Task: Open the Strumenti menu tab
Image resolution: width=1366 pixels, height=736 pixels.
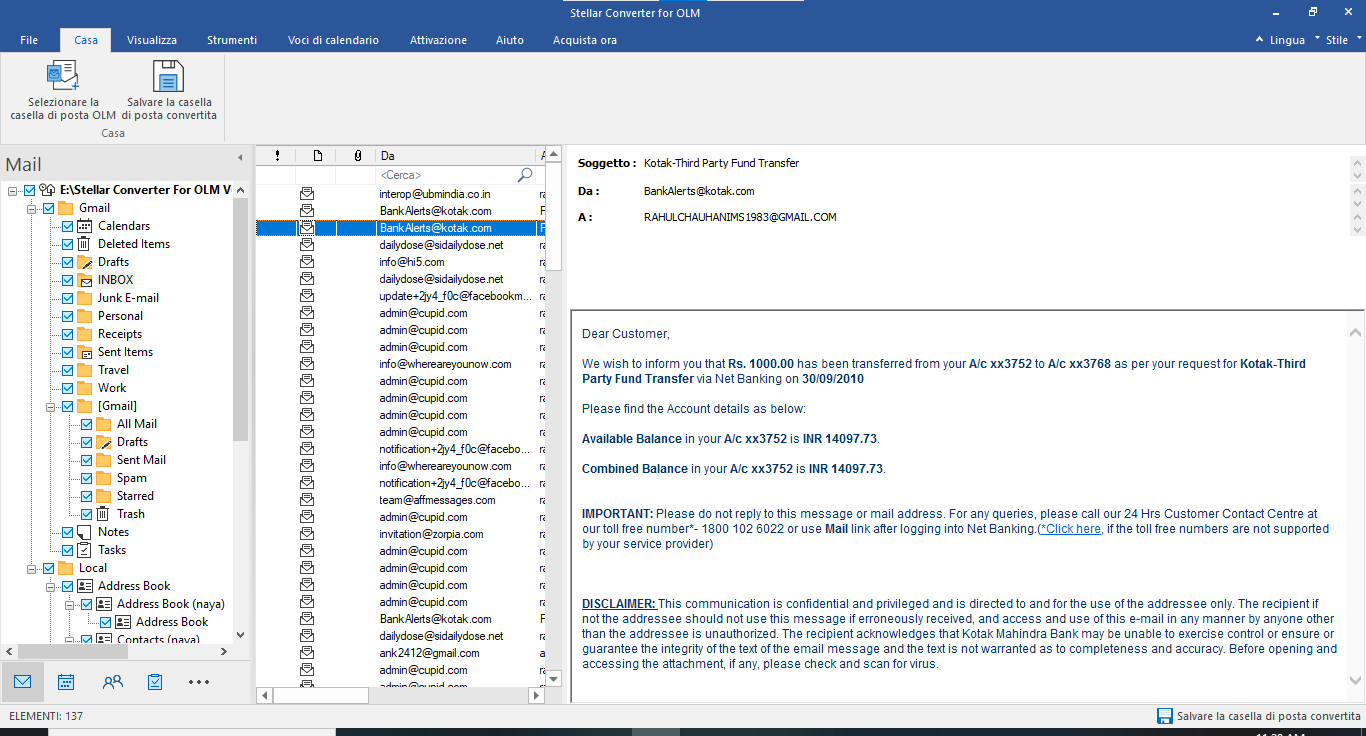Action: [232, 40]
